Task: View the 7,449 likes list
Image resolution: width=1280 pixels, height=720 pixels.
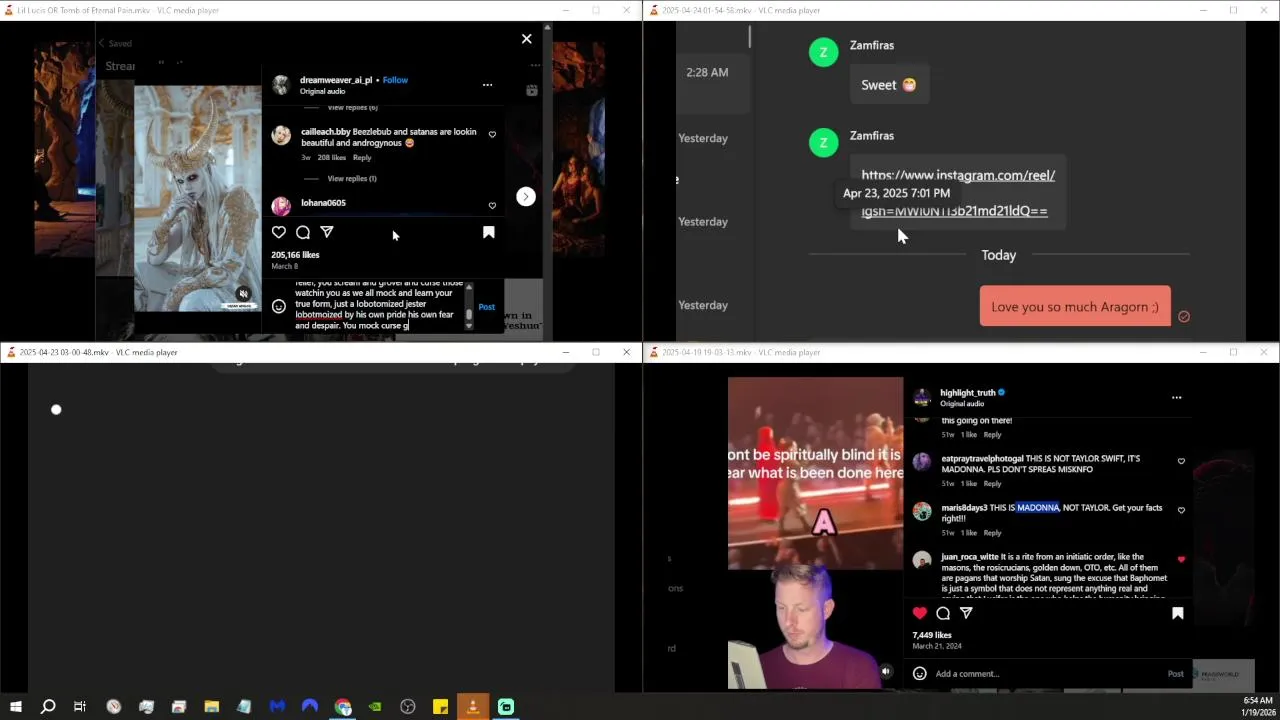Action: 932,635
